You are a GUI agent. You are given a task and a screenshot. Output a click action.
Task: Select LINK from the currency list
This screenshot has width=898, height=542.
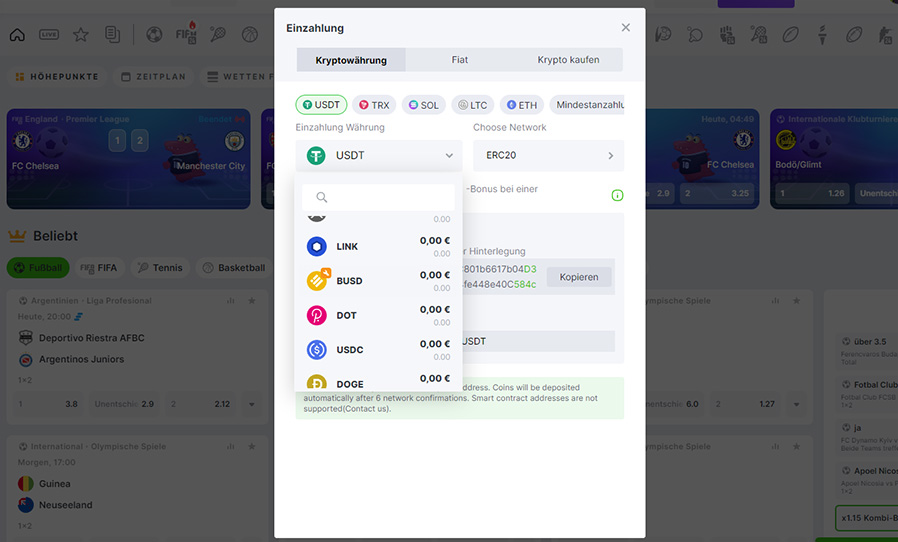(x=378, y=246)
